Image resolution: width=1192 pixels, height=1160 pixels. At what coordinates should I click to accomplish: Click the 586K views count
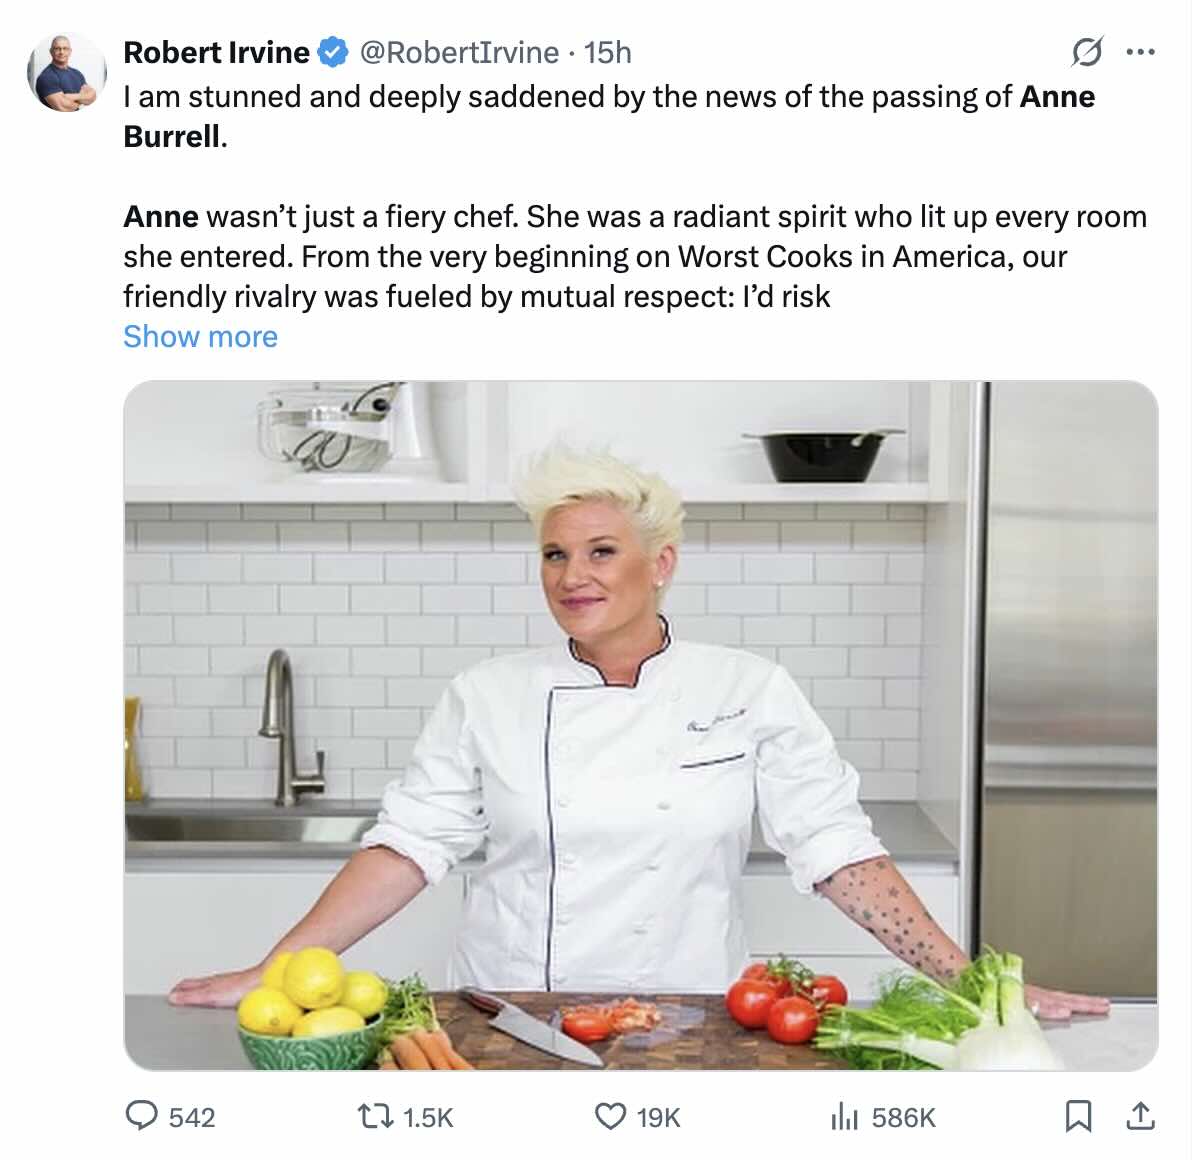pos(904,1117)
